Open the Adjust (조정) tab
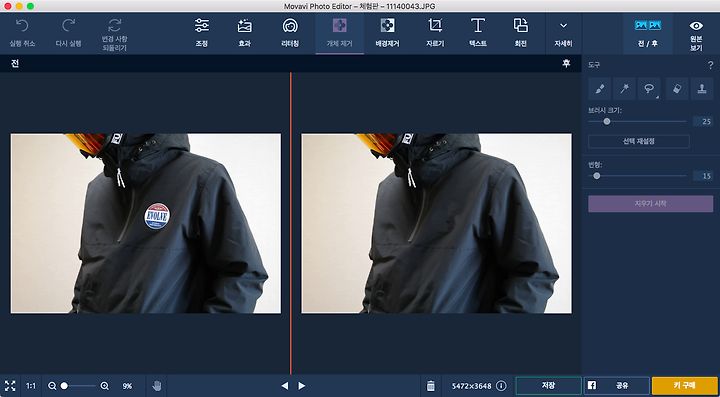 [x=202, y=32]
